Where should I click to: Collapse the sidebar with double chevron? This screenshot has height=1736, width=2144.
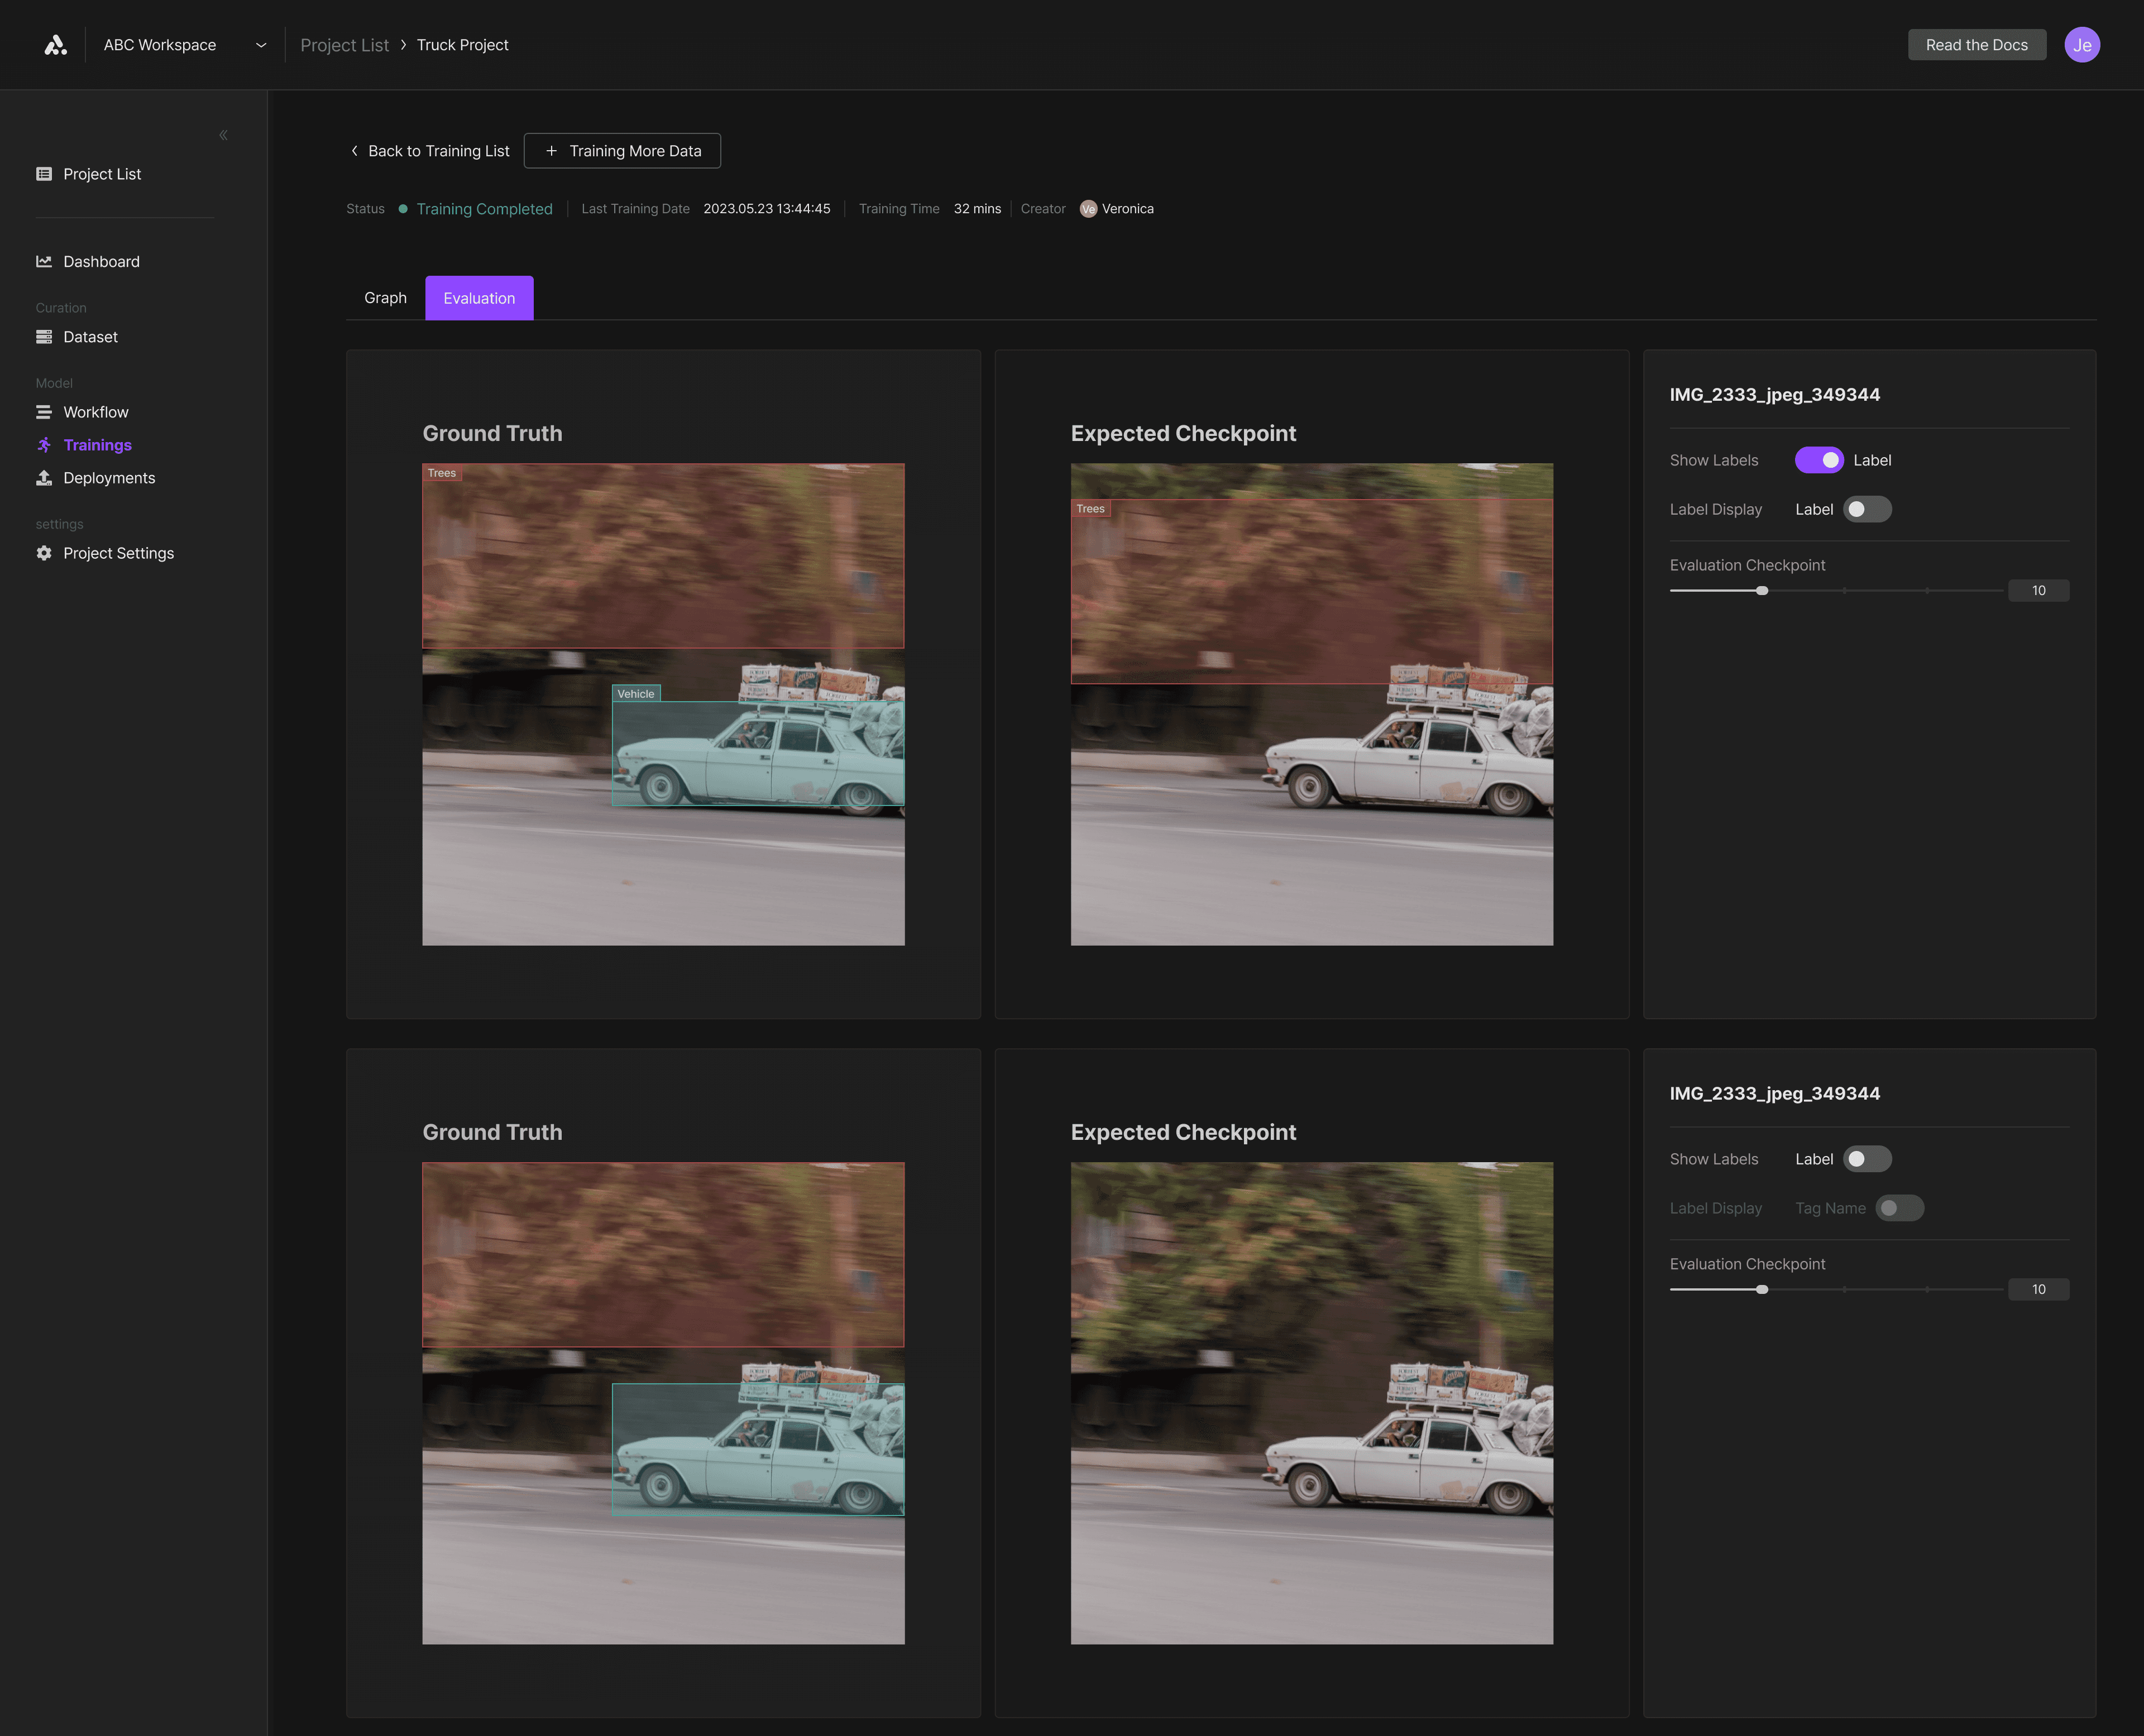[x=223, y=135]
